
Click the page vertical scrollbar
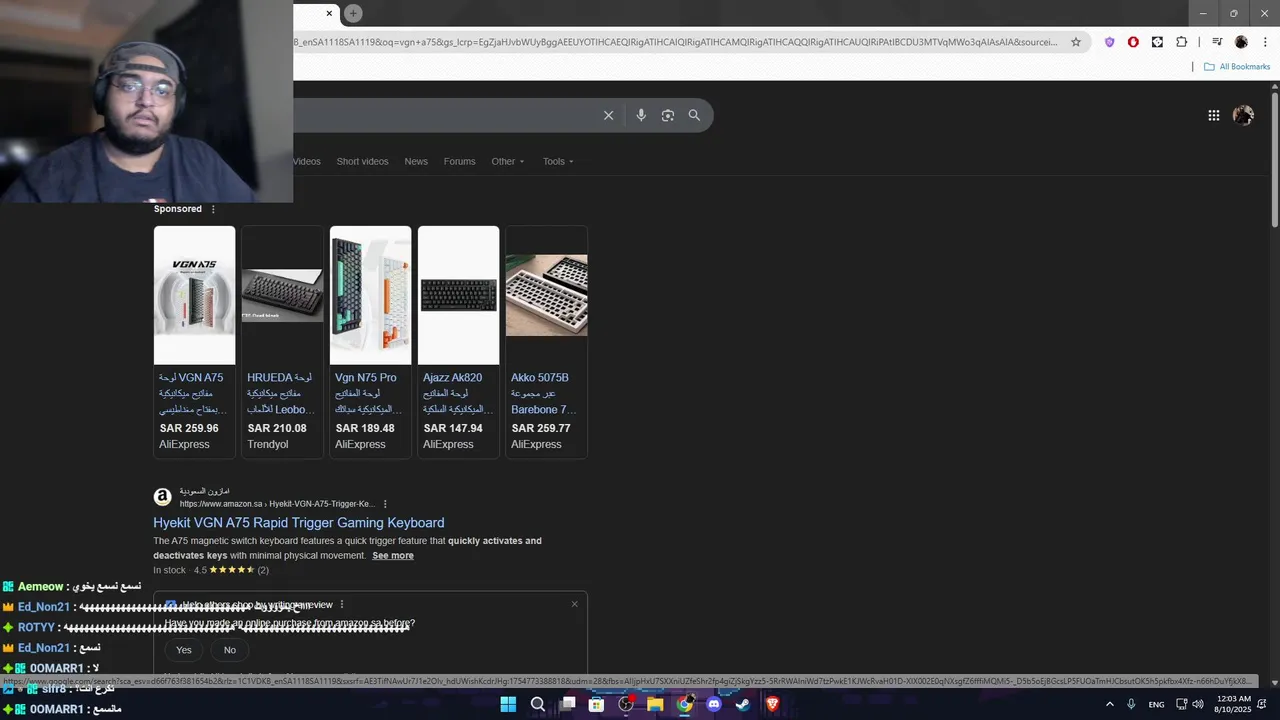click(1274, 158)
